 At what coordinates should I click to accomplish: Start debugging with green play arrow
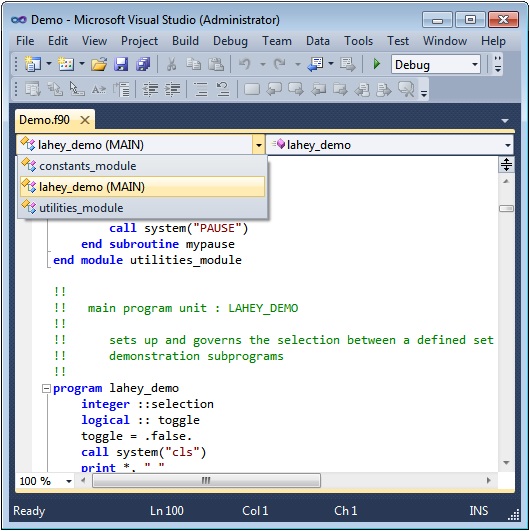(x=377, y=64)
